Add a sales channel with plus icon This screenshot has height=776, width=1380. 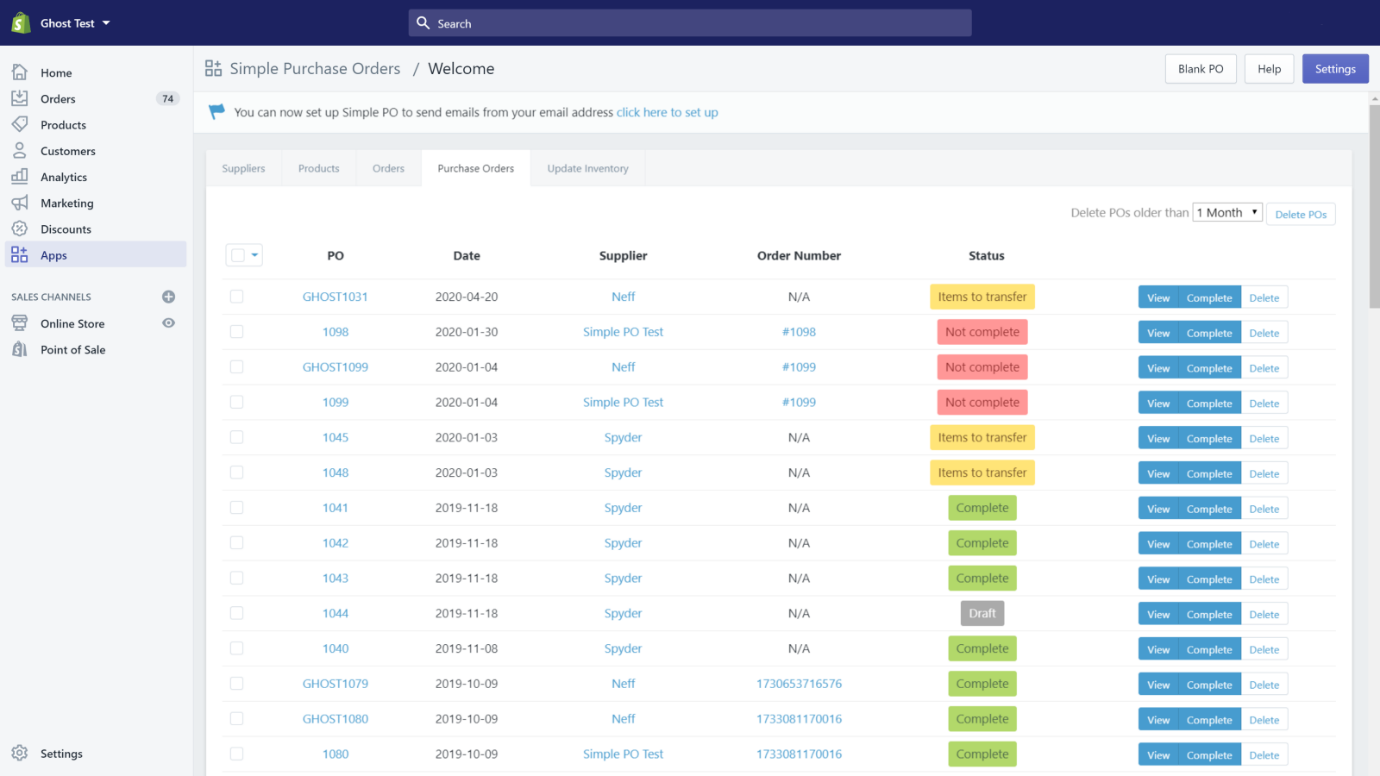click(168, 297)
